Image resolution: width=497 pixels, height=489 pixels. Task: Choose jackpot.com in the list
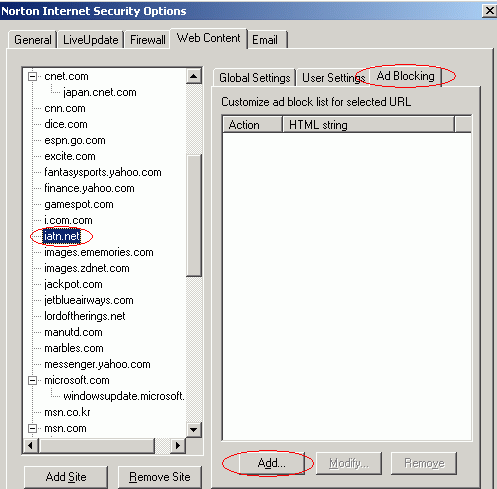(x=73, y=284)
